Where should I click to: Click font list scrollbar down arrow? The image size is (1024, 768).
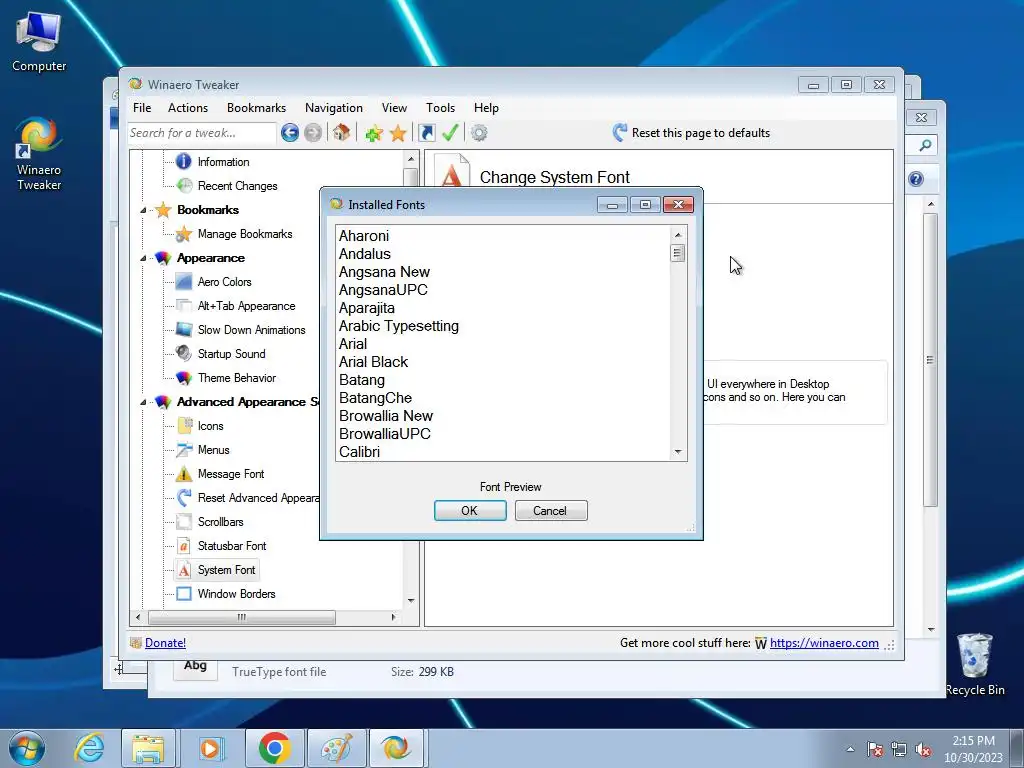[678, 452]
